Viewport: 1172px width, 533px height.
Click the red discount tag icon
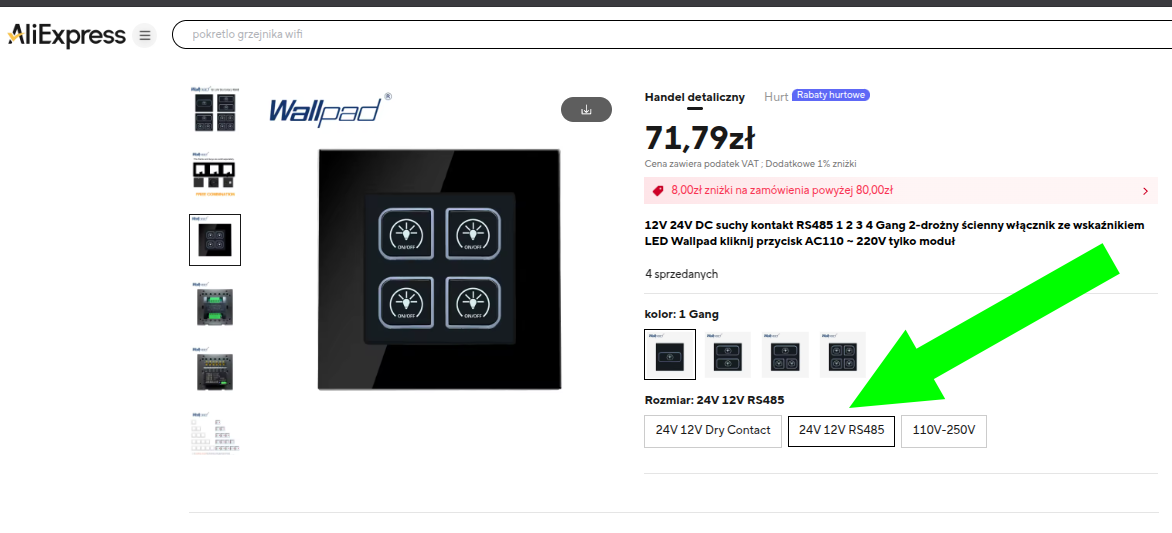[658, 191]
